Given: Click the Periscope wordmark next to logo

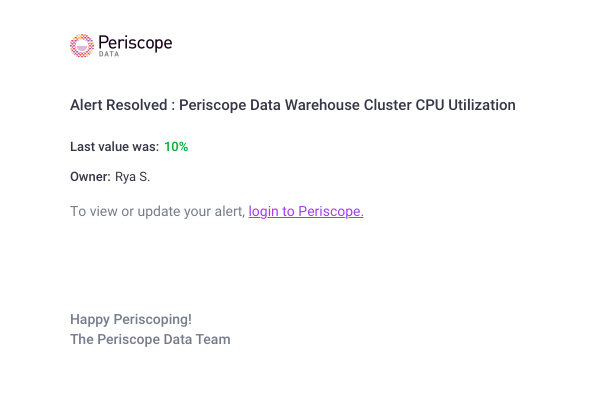Looking at the screenshot, I should [135, 43].
